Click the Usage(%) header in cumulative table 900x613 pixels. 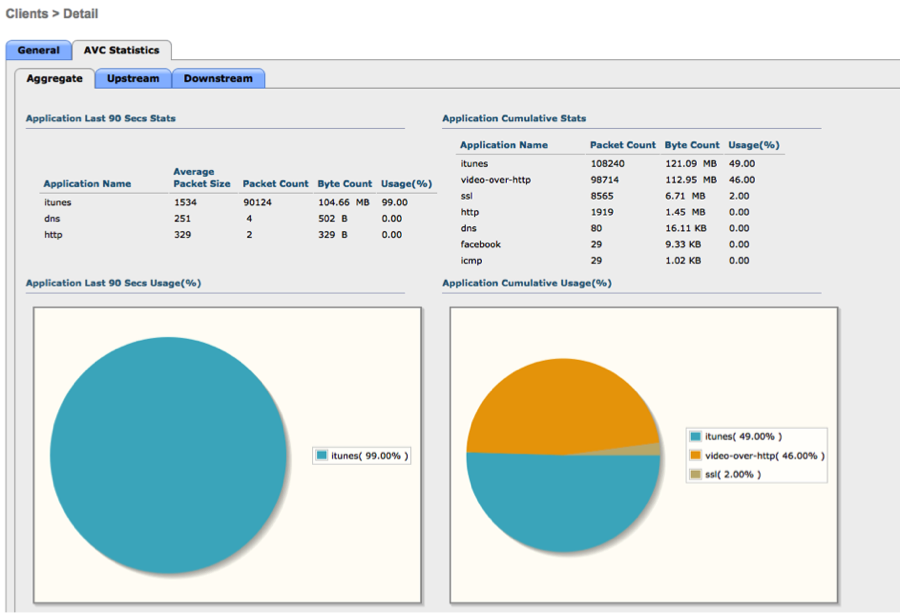point(755,145)
